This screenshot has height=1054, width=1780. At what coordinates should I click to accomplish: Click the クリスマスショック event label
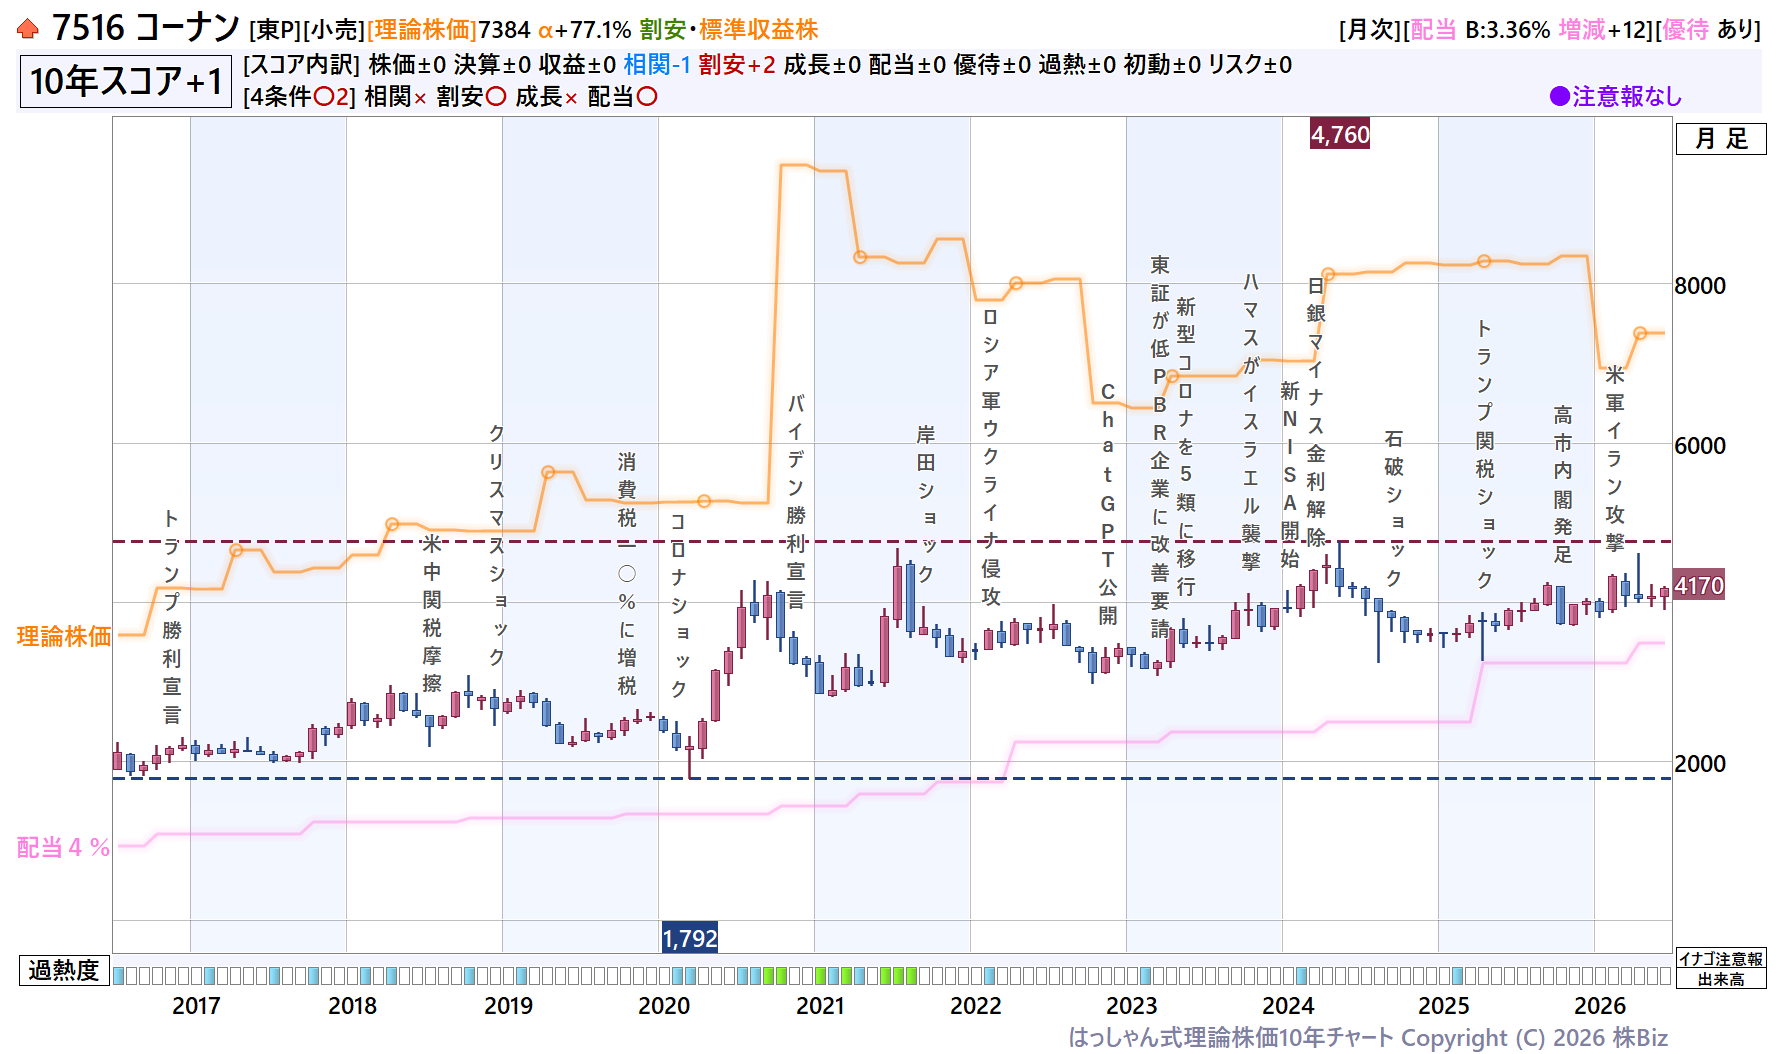point(497,545)
